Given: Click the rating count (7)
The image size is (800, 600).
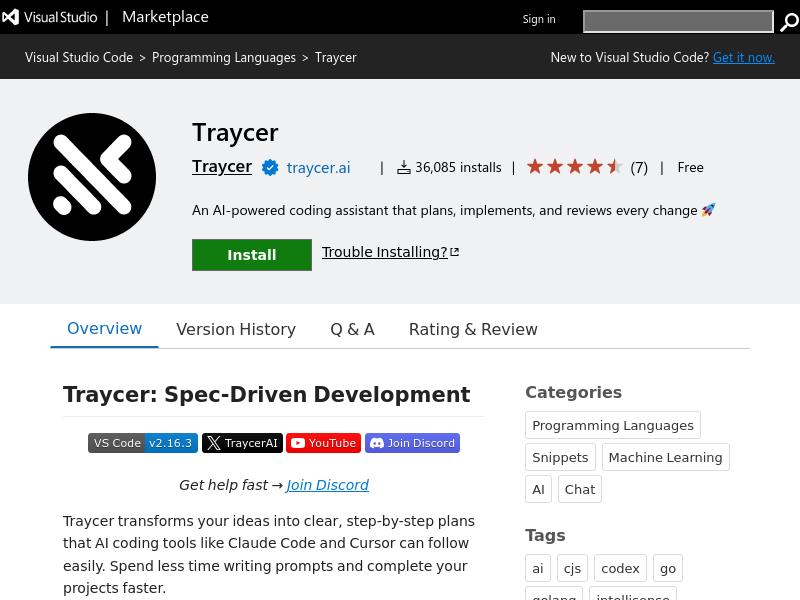Looking at the screenshot, I should 639,167.
